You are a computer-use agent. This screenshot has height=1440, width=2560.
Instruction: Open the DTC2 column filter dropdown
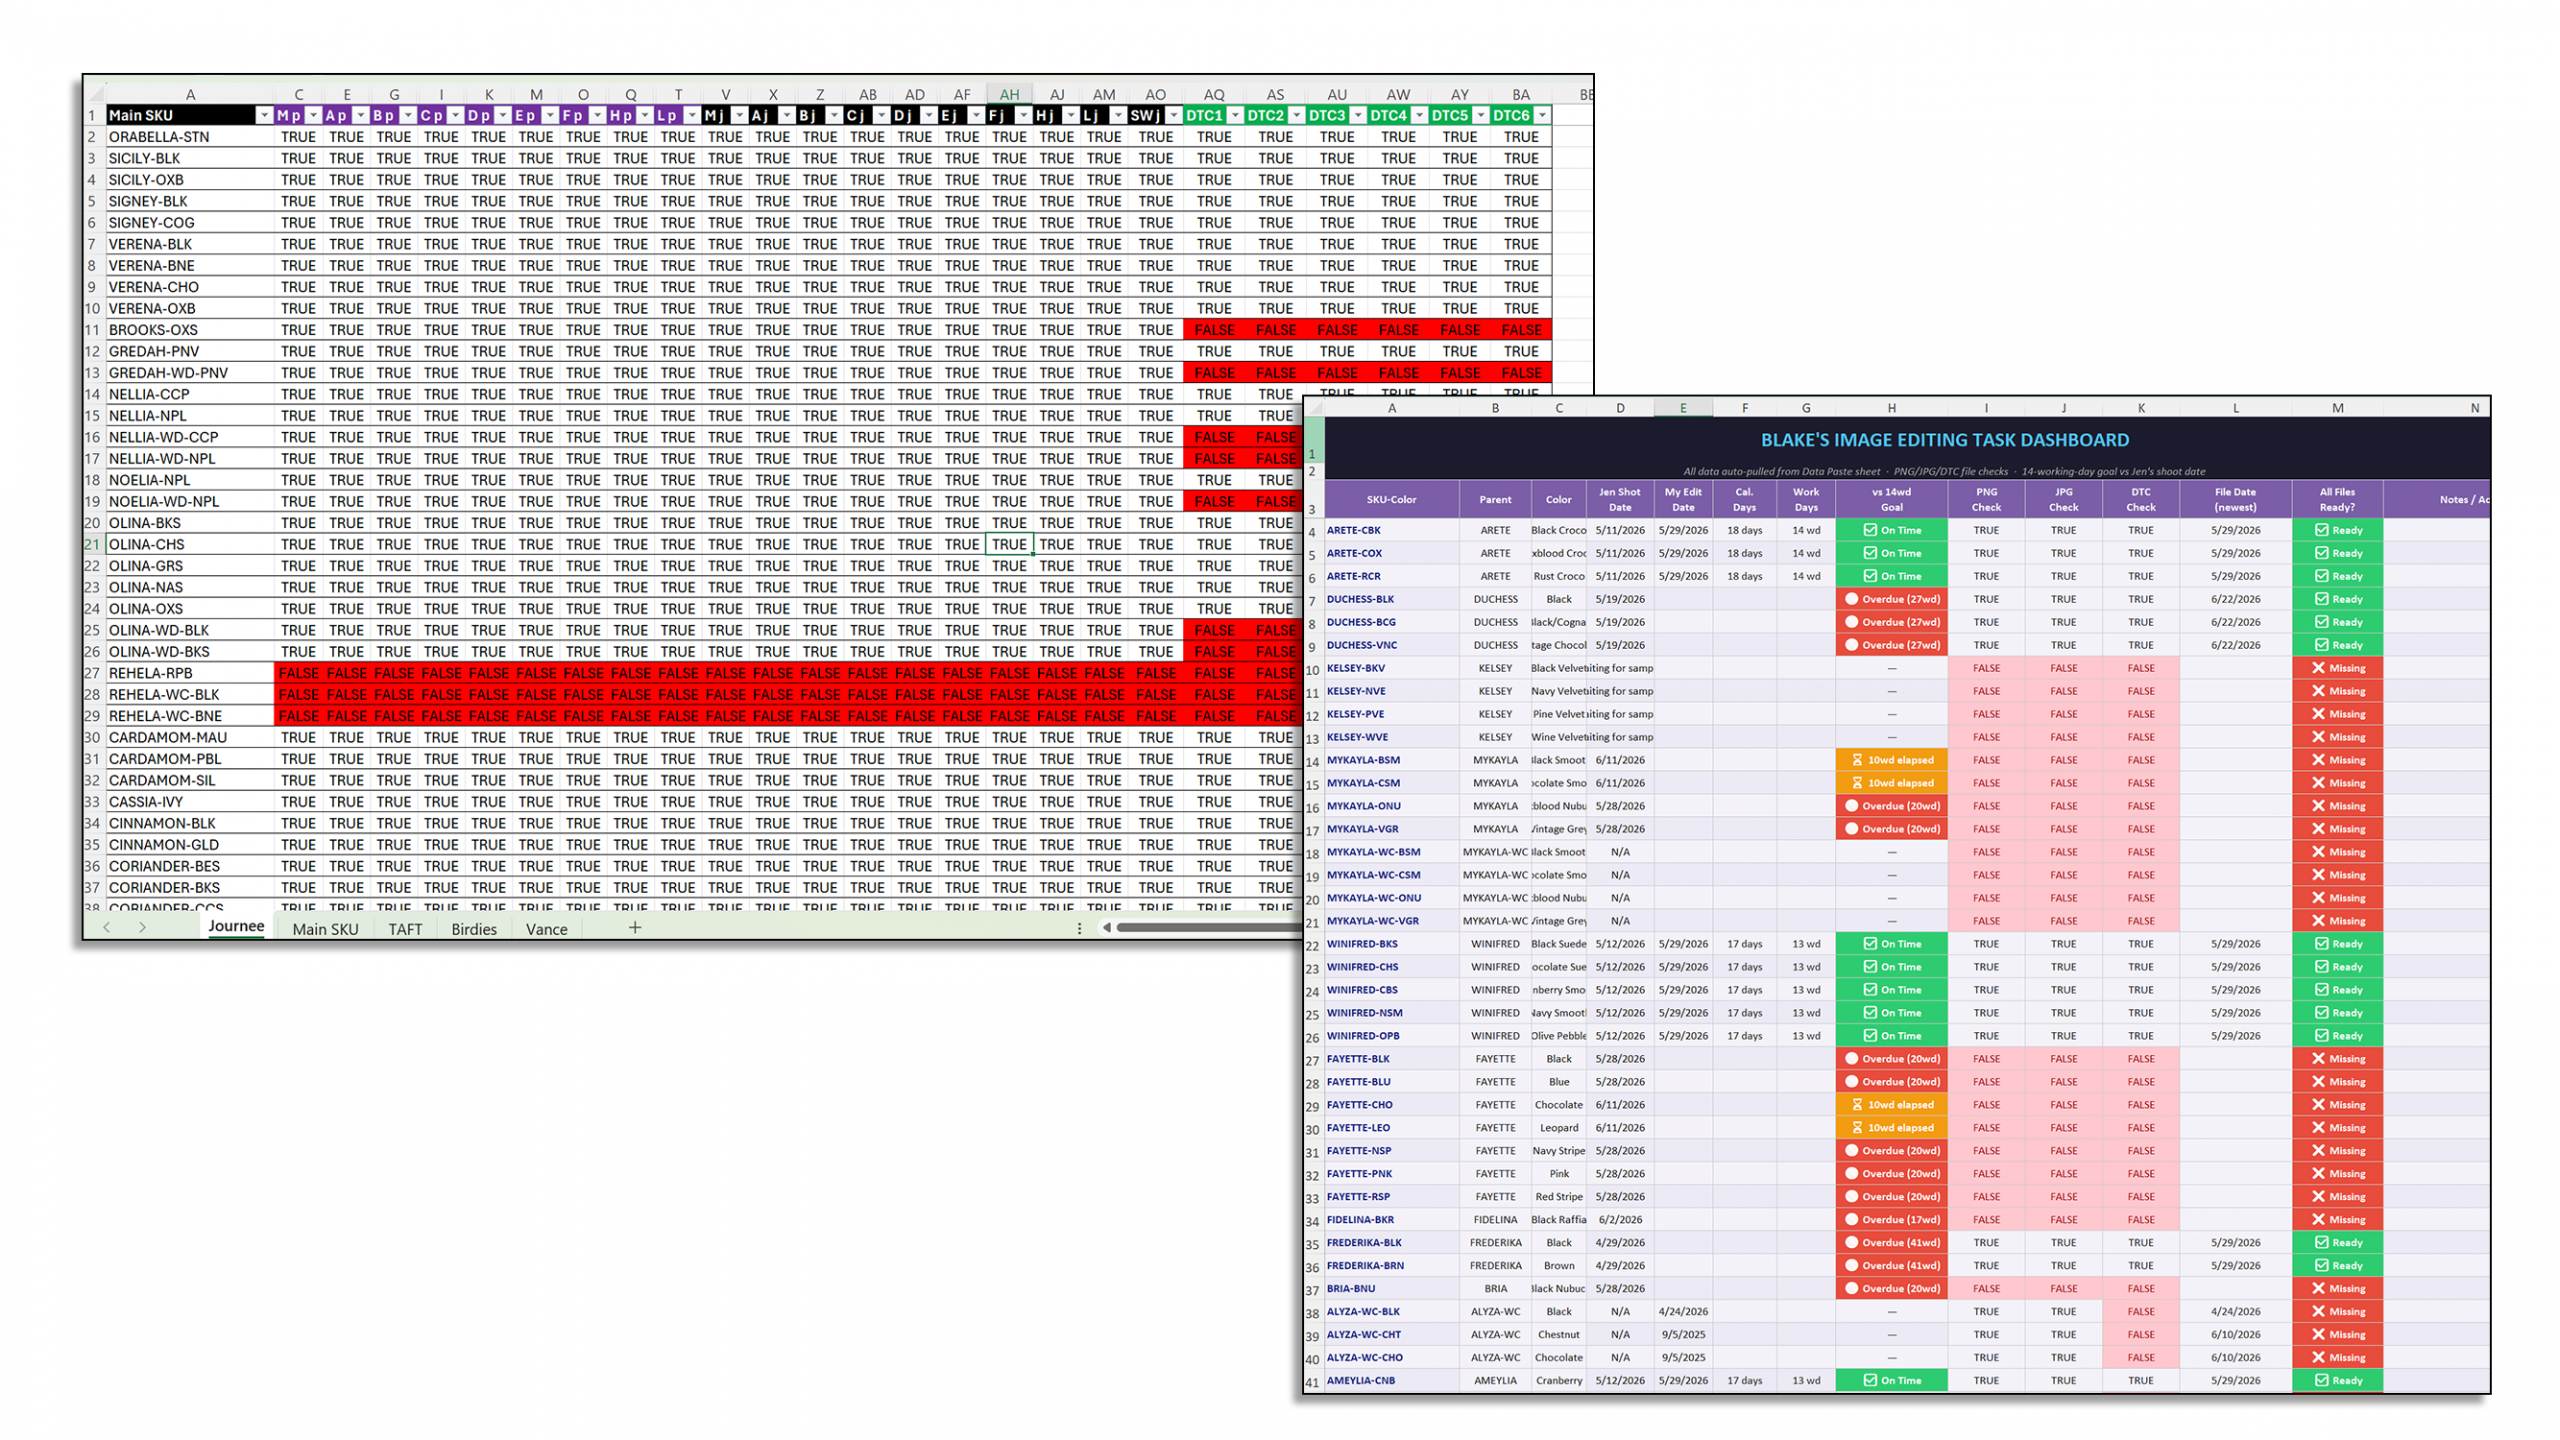pos(1296,116)
